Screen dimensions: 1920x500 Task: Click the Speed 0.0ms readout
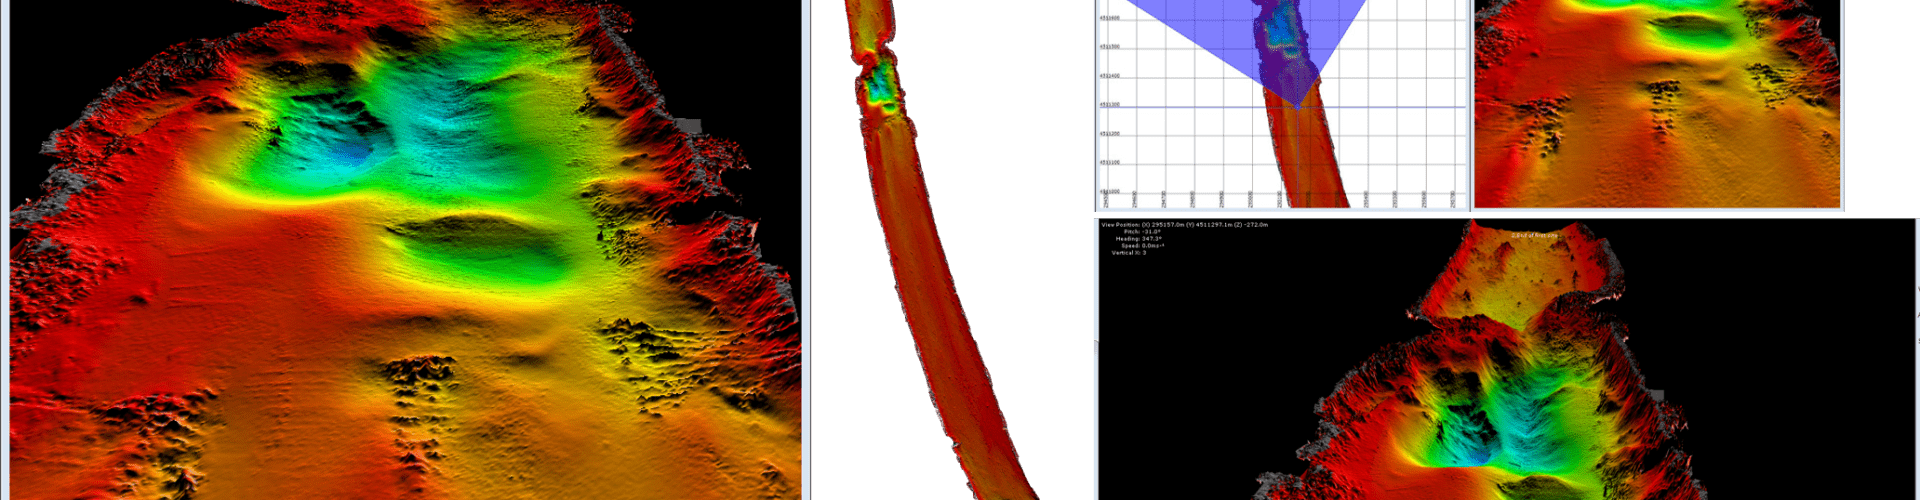[1142, 246]
